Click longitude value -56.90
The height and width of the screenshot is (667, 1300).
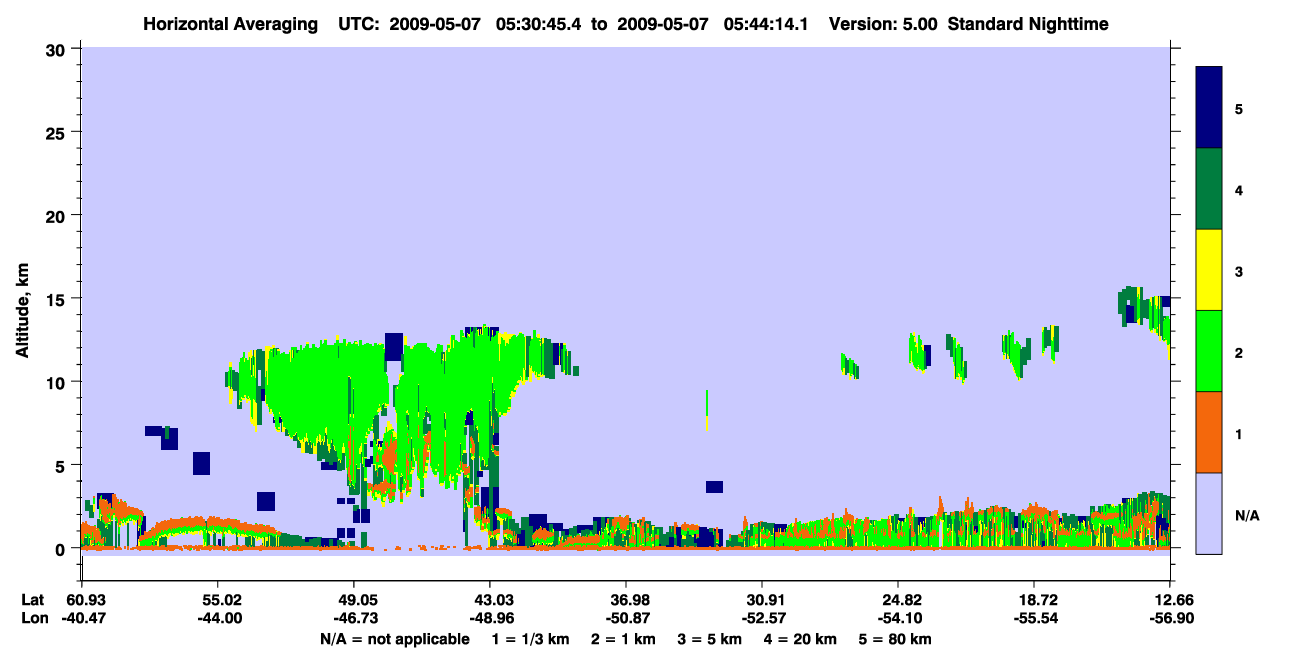(x=1170, y=619)
